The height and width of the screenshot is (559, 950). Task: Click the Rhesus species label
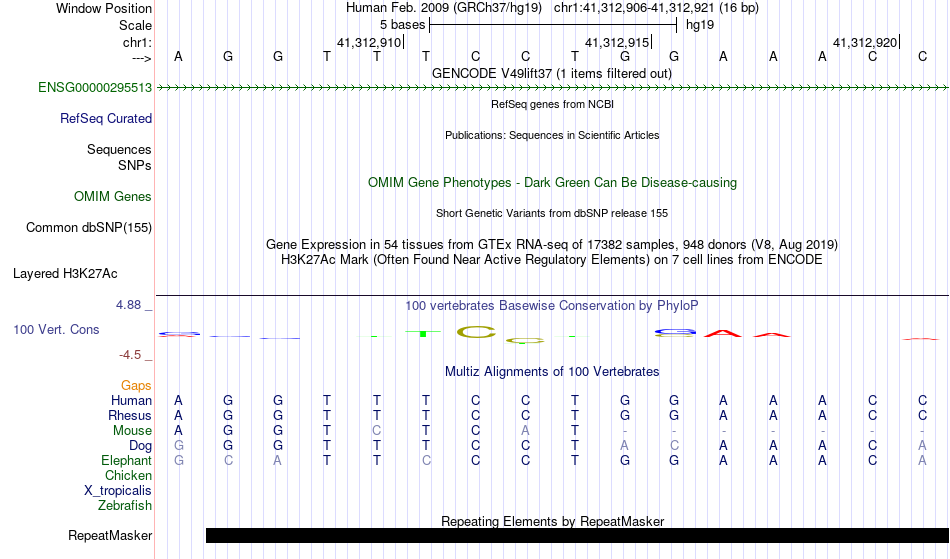[130, 416]
